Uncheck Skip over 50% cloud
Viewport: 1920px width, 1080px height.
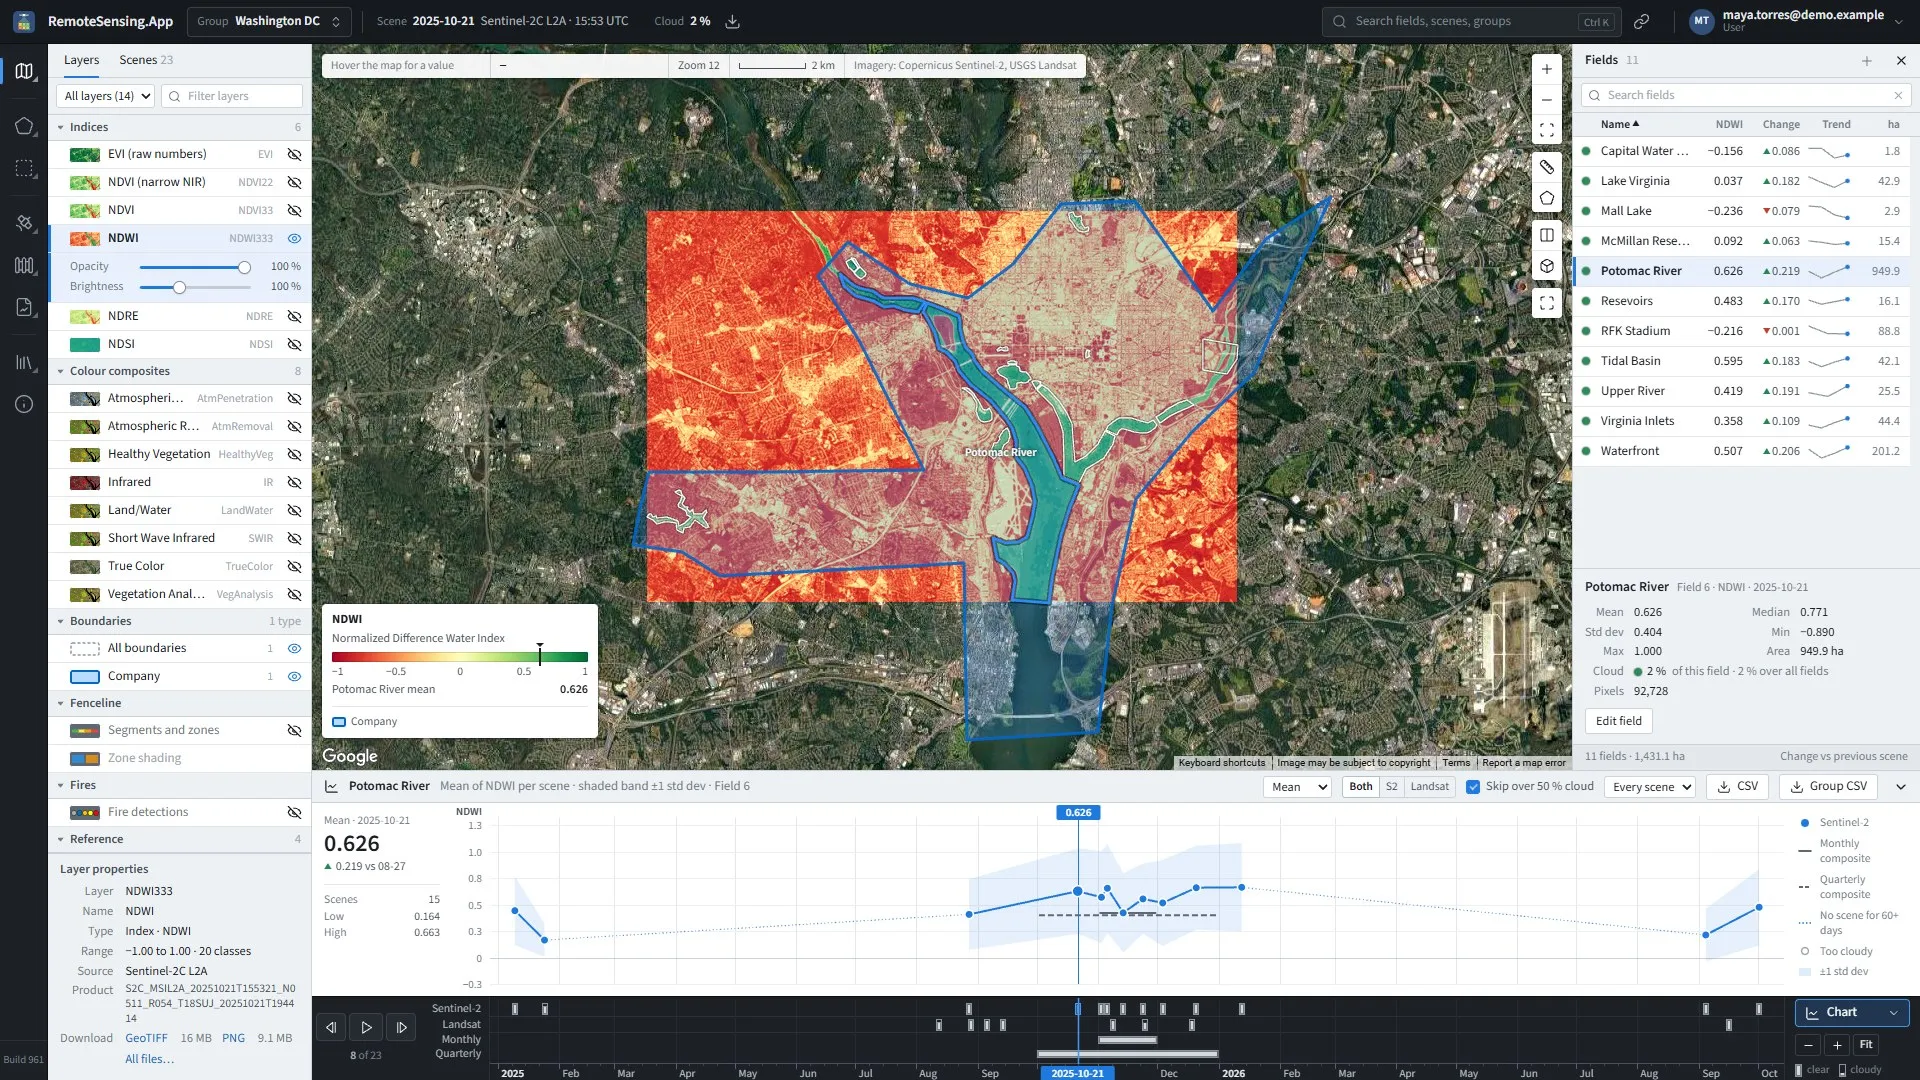1472,787
